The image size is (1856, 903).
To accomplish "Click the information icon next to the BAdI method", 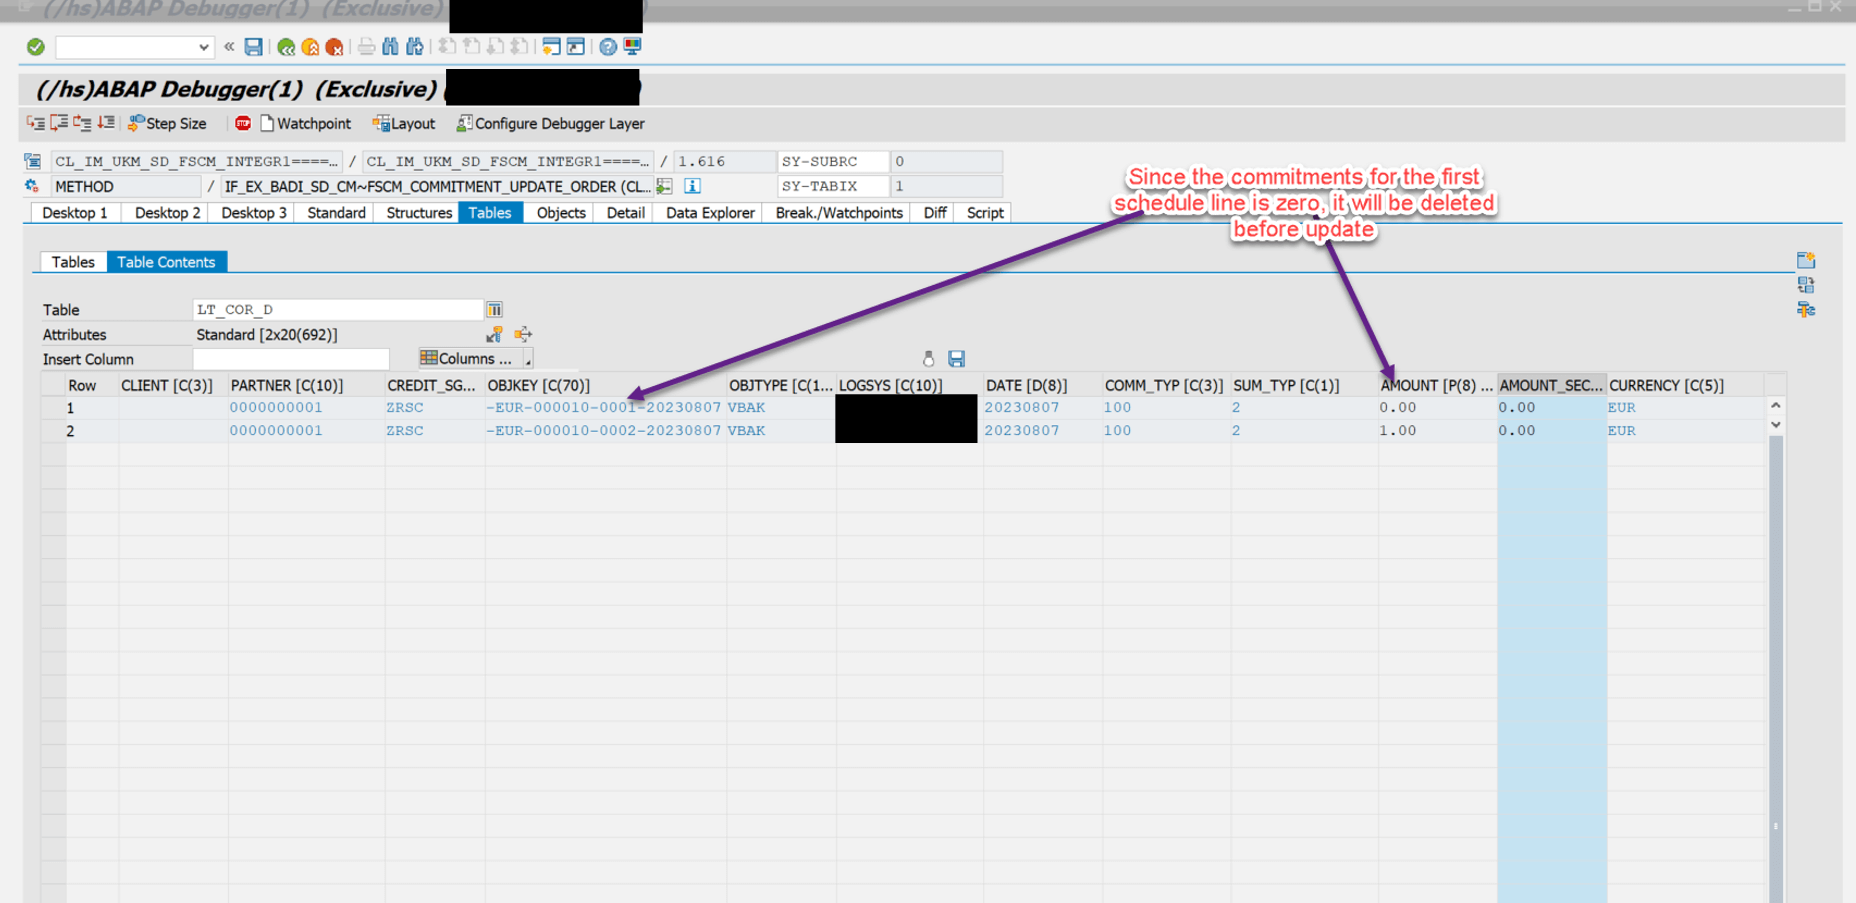I will pos(691,186).
